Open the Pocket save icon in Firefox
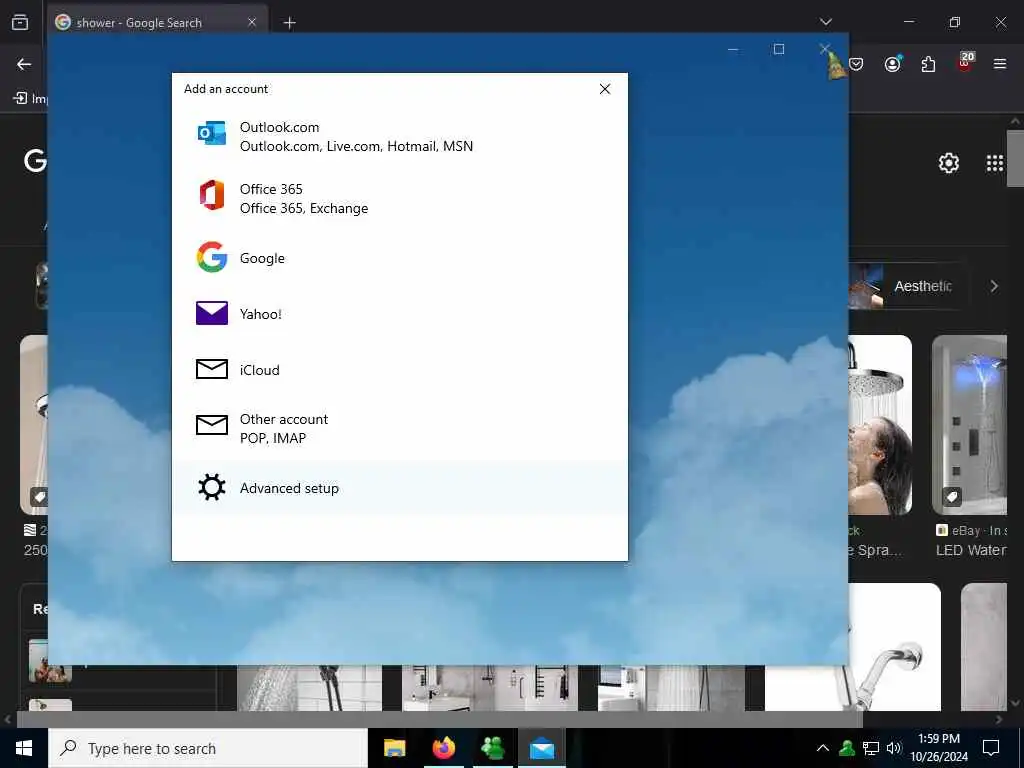Screen dimensions: 1024x768 click(856, 64)
